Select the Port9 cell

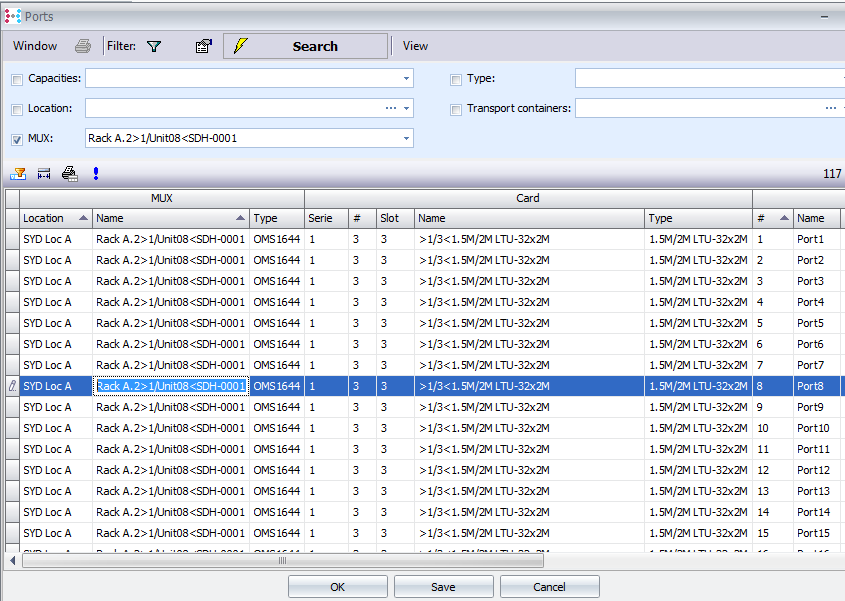(x=818, y=407)
